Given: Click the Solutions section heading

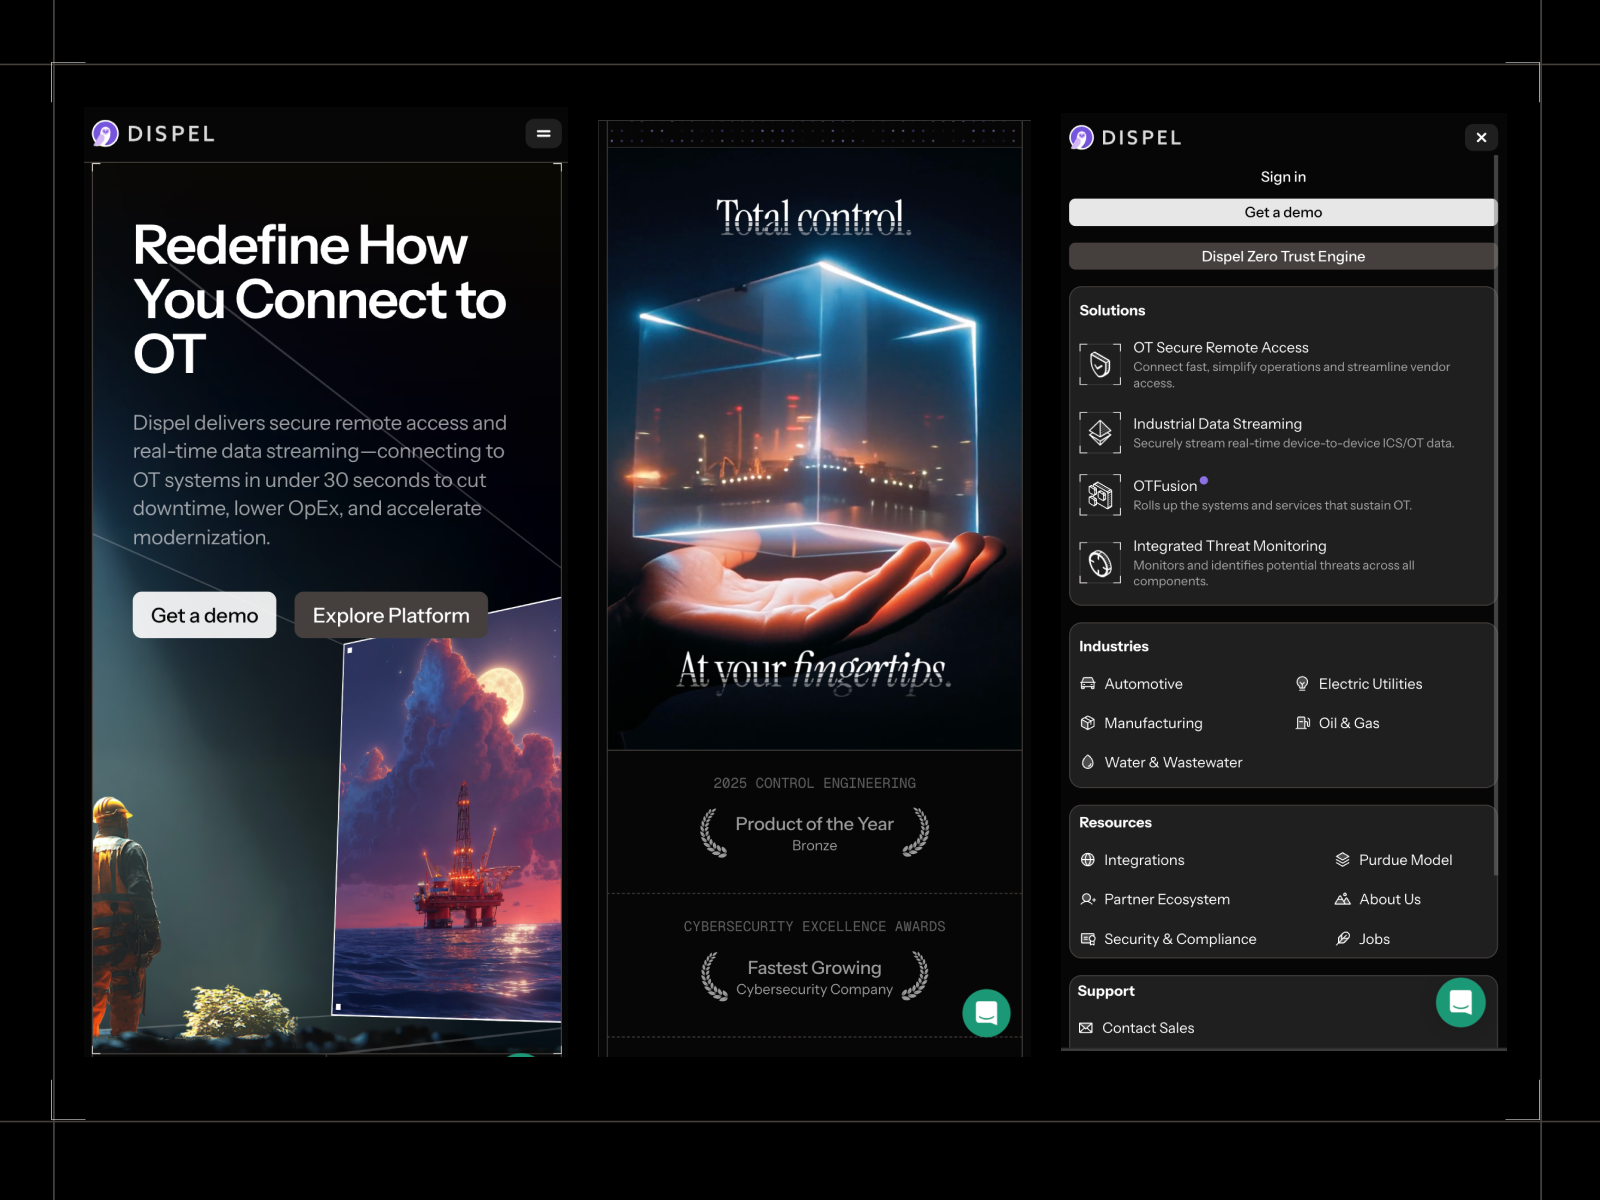Looking at the screenshot, I should 1112,310.
